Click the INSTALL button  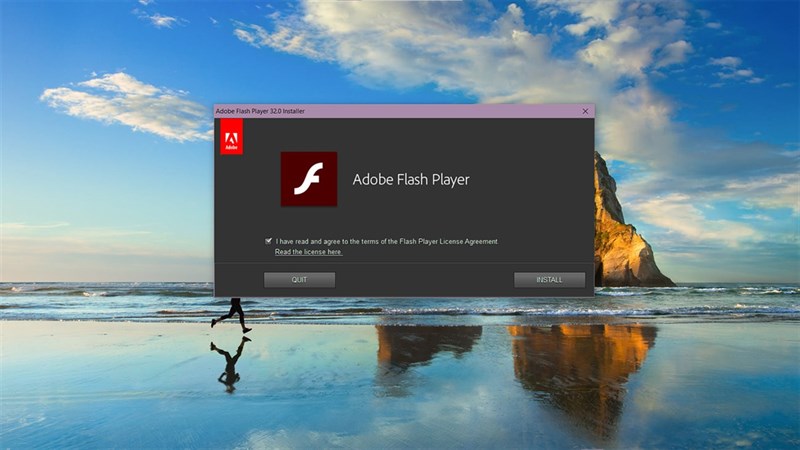click(549, 280)
